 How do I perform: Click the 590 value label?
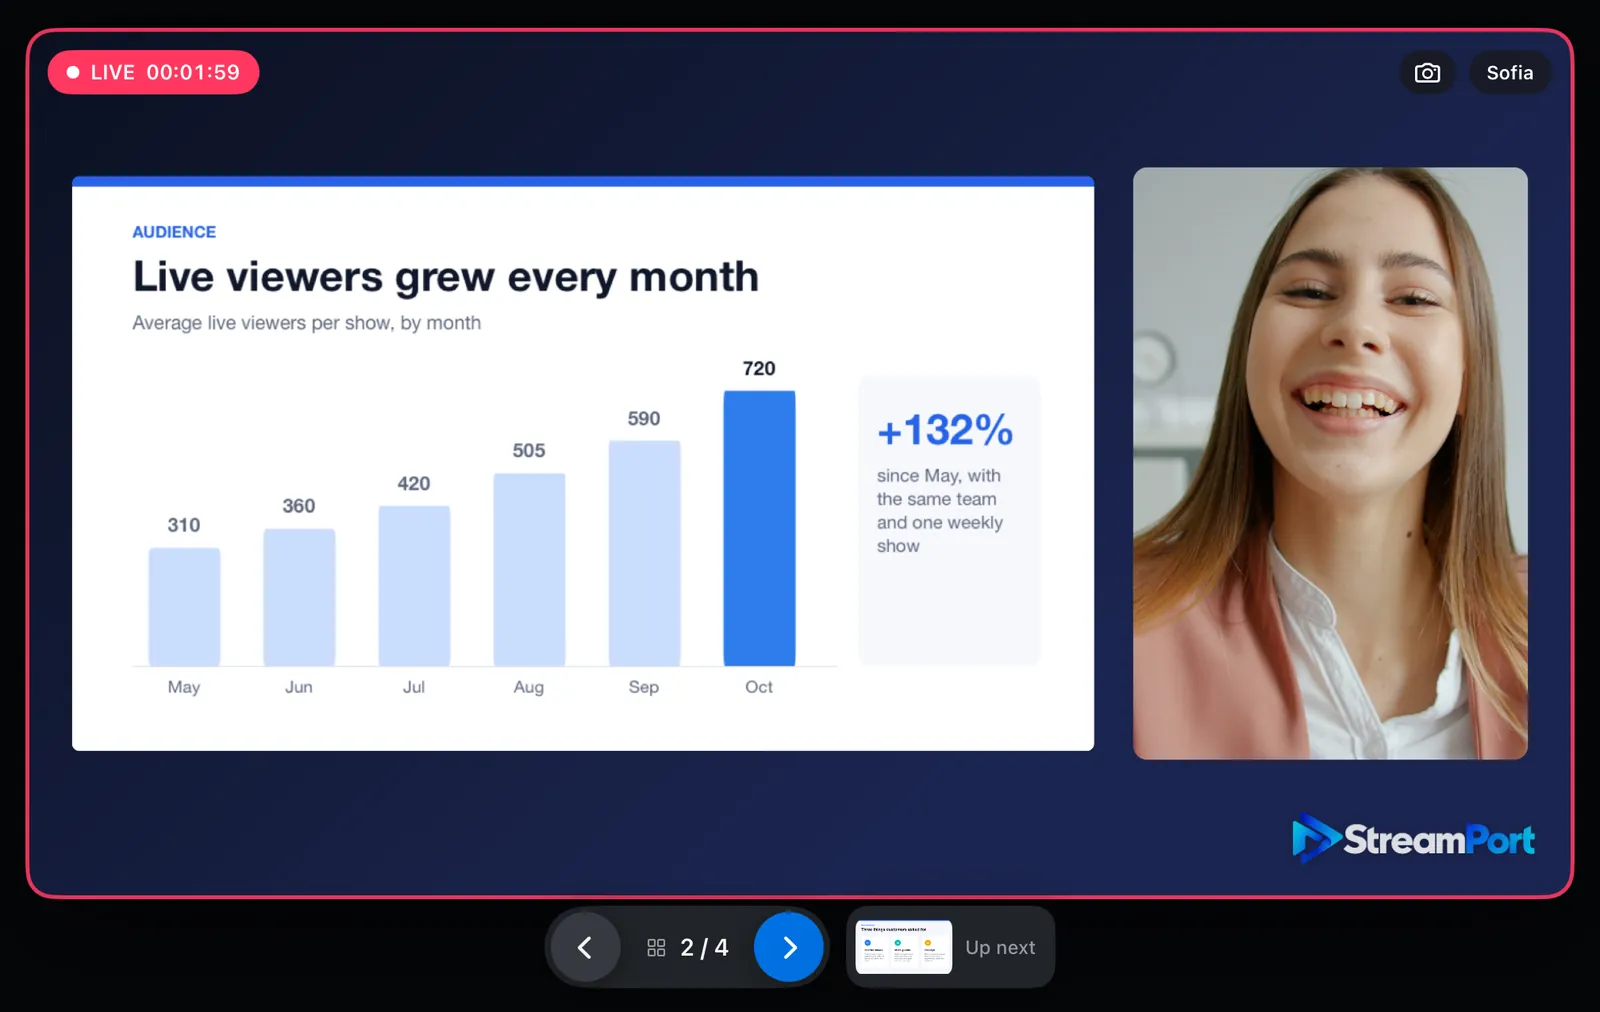coord(644,418)
